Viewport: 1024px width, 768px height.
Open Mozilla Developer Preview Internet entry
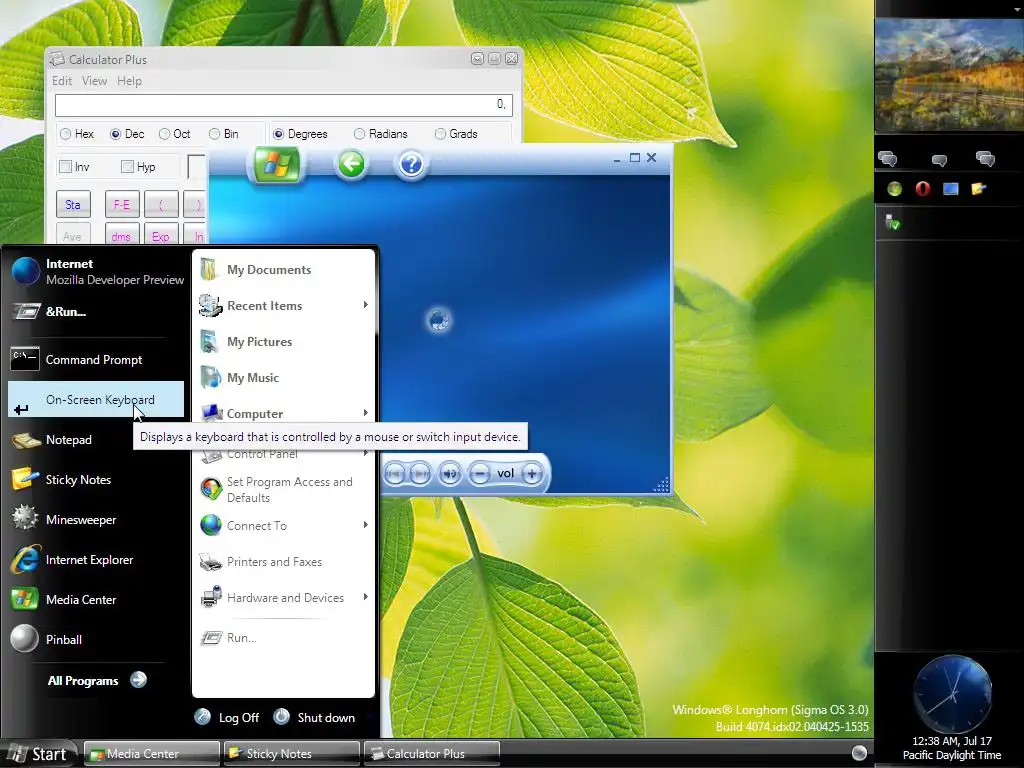point(97,272)
